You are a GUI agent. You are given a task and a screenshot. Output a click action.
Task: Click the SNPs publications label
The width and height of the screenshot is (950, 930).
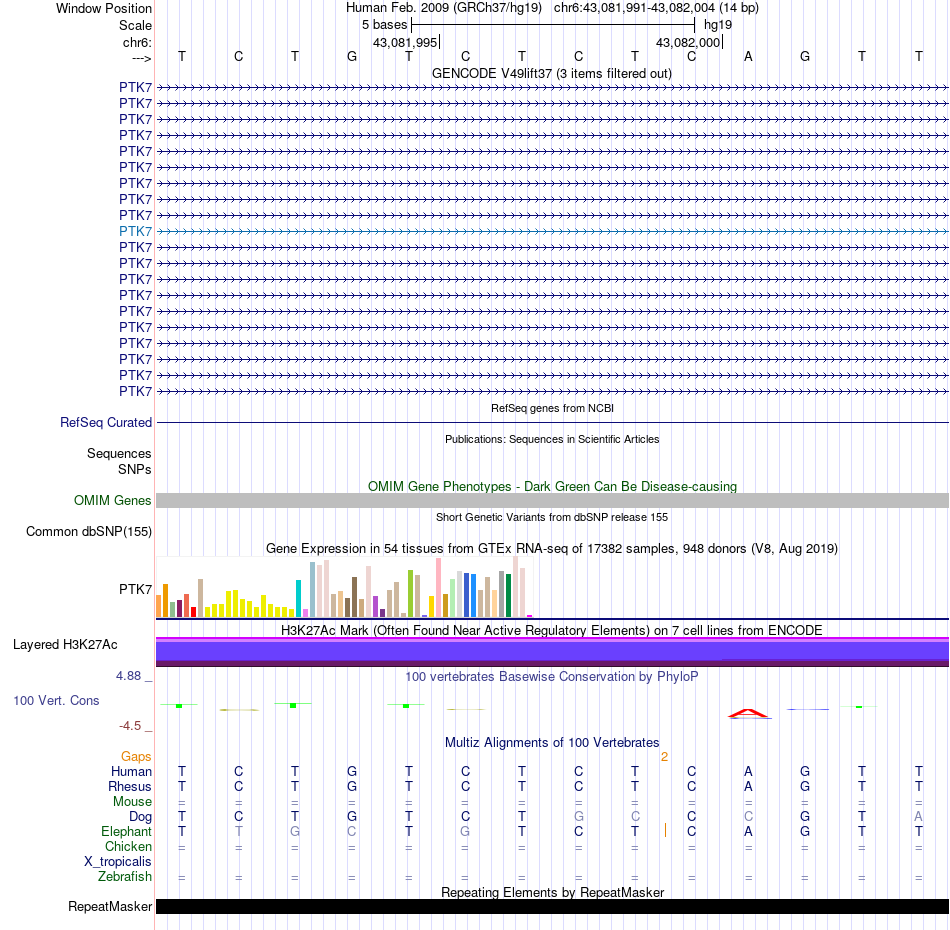tap(135, 469)
